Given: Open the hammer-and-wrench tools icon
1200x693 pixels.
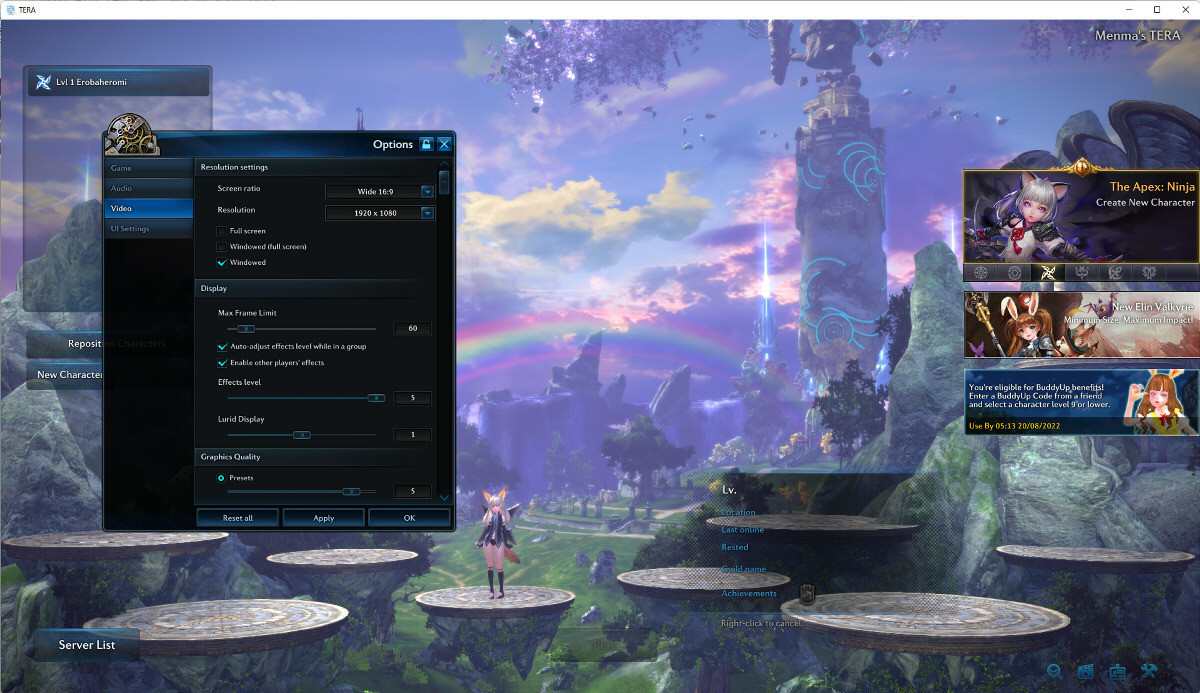Looking at the screenshot, I should tap(1149, 671).
